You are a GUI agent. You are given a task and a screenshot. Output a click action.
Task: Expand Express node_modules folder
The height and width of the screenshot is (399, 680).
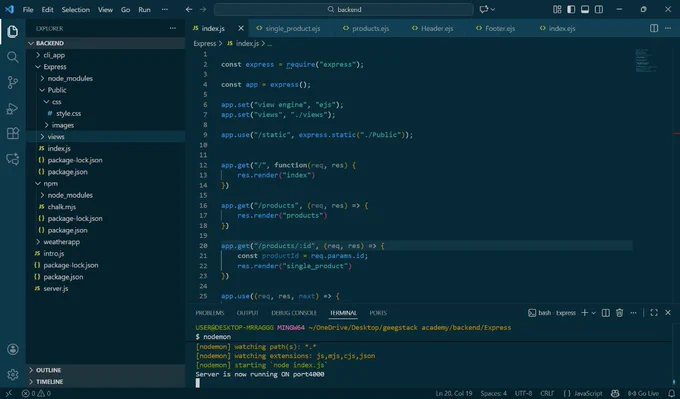point(106,78)
